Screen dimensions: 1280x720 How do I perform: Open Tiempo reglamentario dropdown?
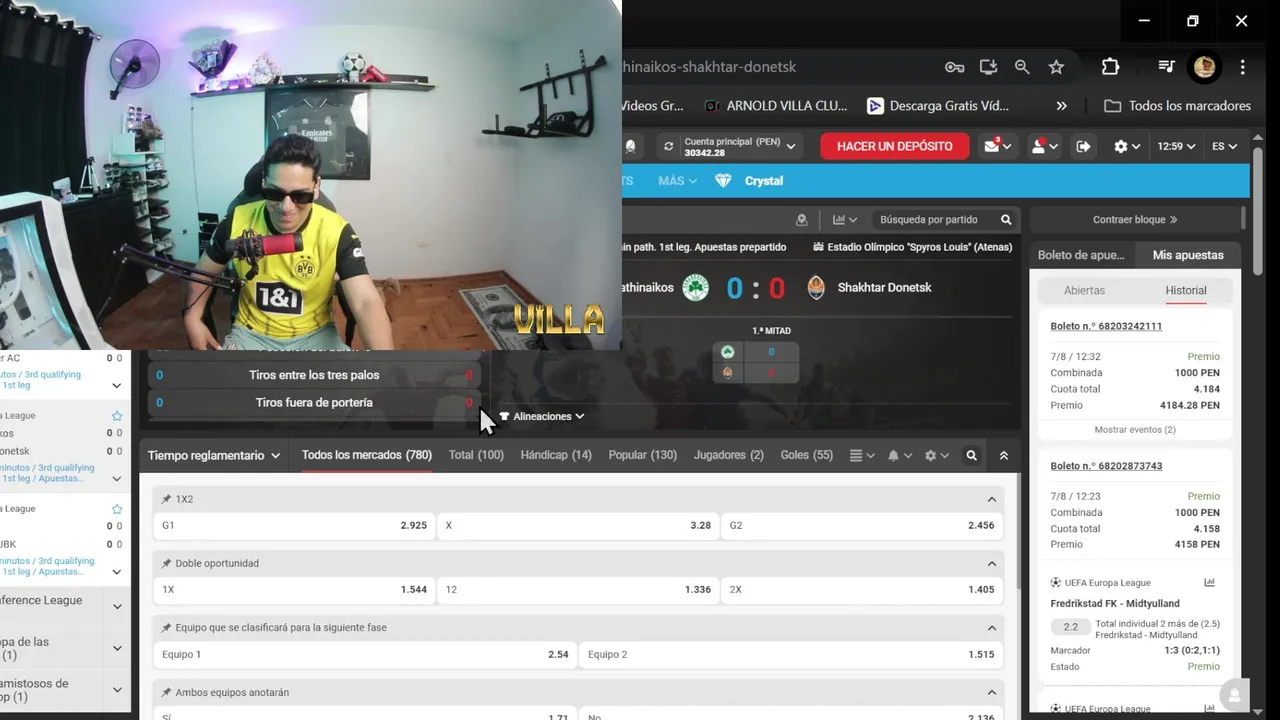coord(214,455)
